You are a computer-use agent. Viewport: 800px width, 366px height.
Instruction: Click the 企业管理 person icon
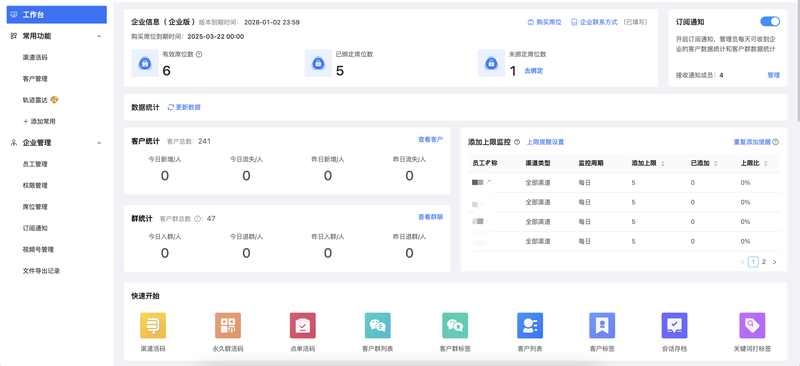(14, 143)
